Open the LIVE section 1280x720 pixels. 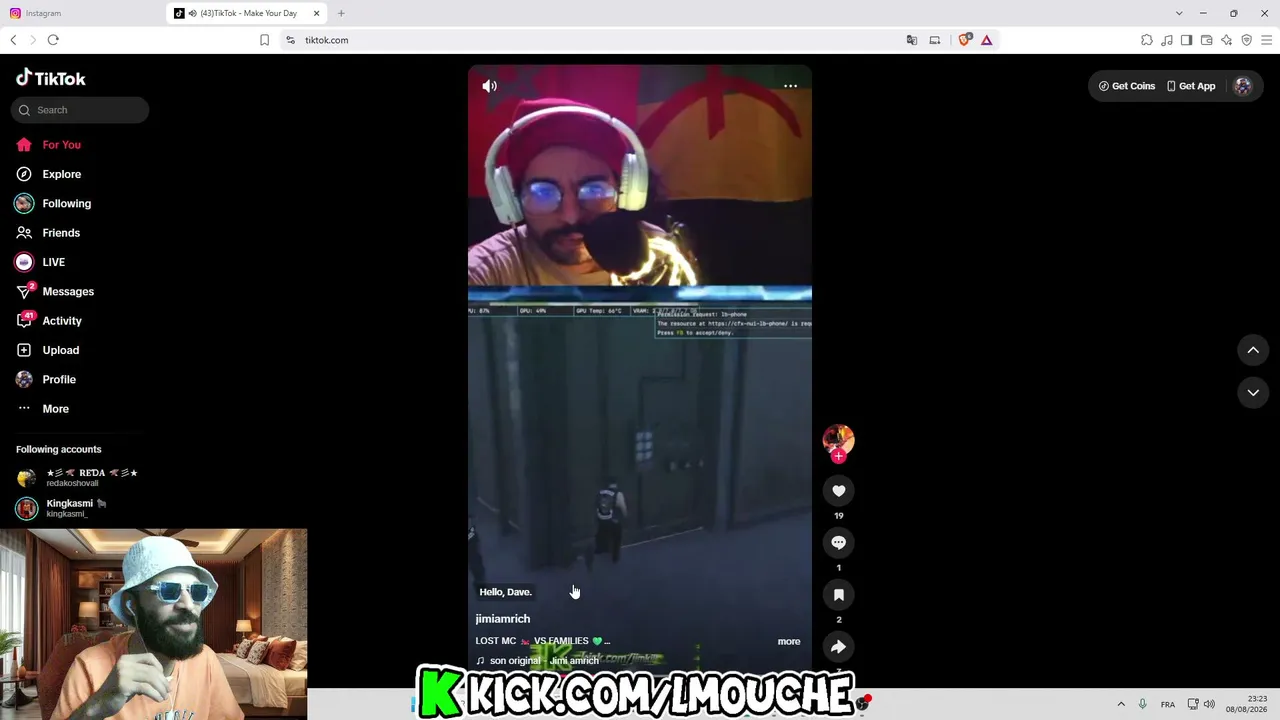(x=53, y=262)
